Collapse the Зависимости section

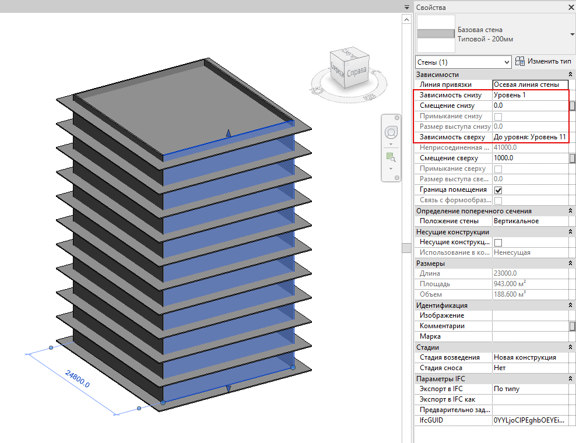570,75
